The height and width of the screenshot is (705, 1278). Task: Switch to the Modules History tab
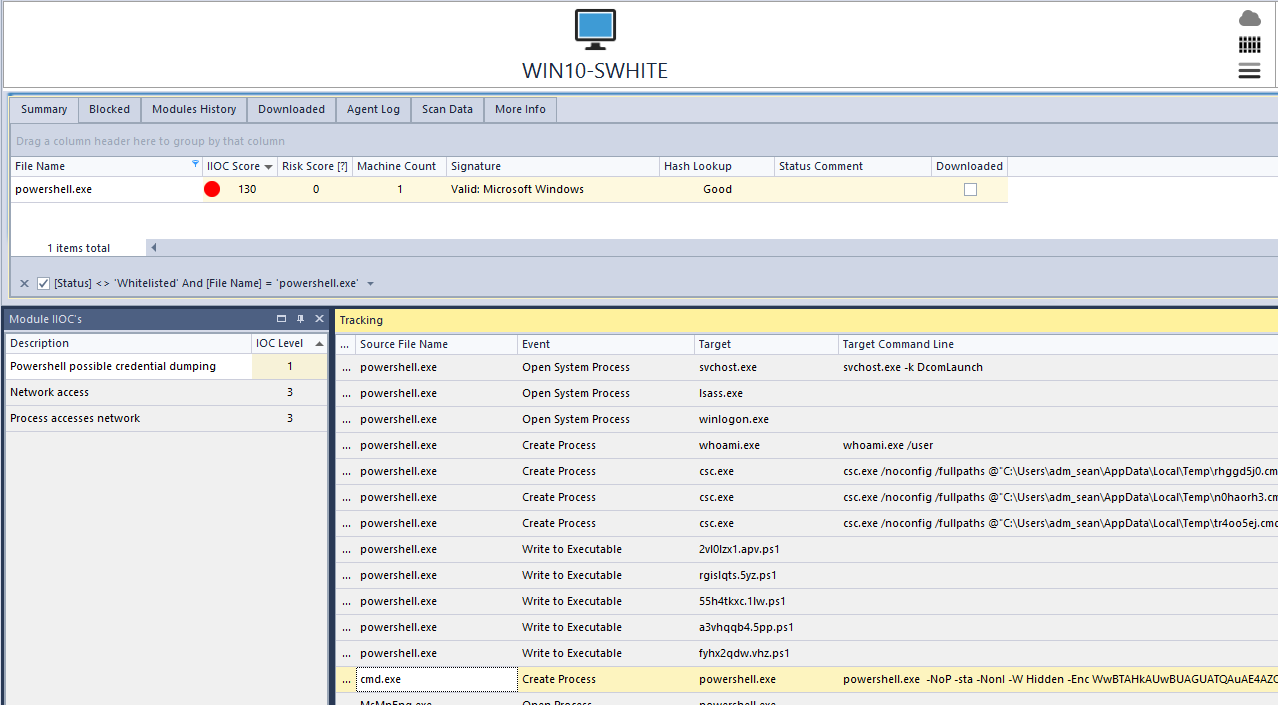click(194, 110)
